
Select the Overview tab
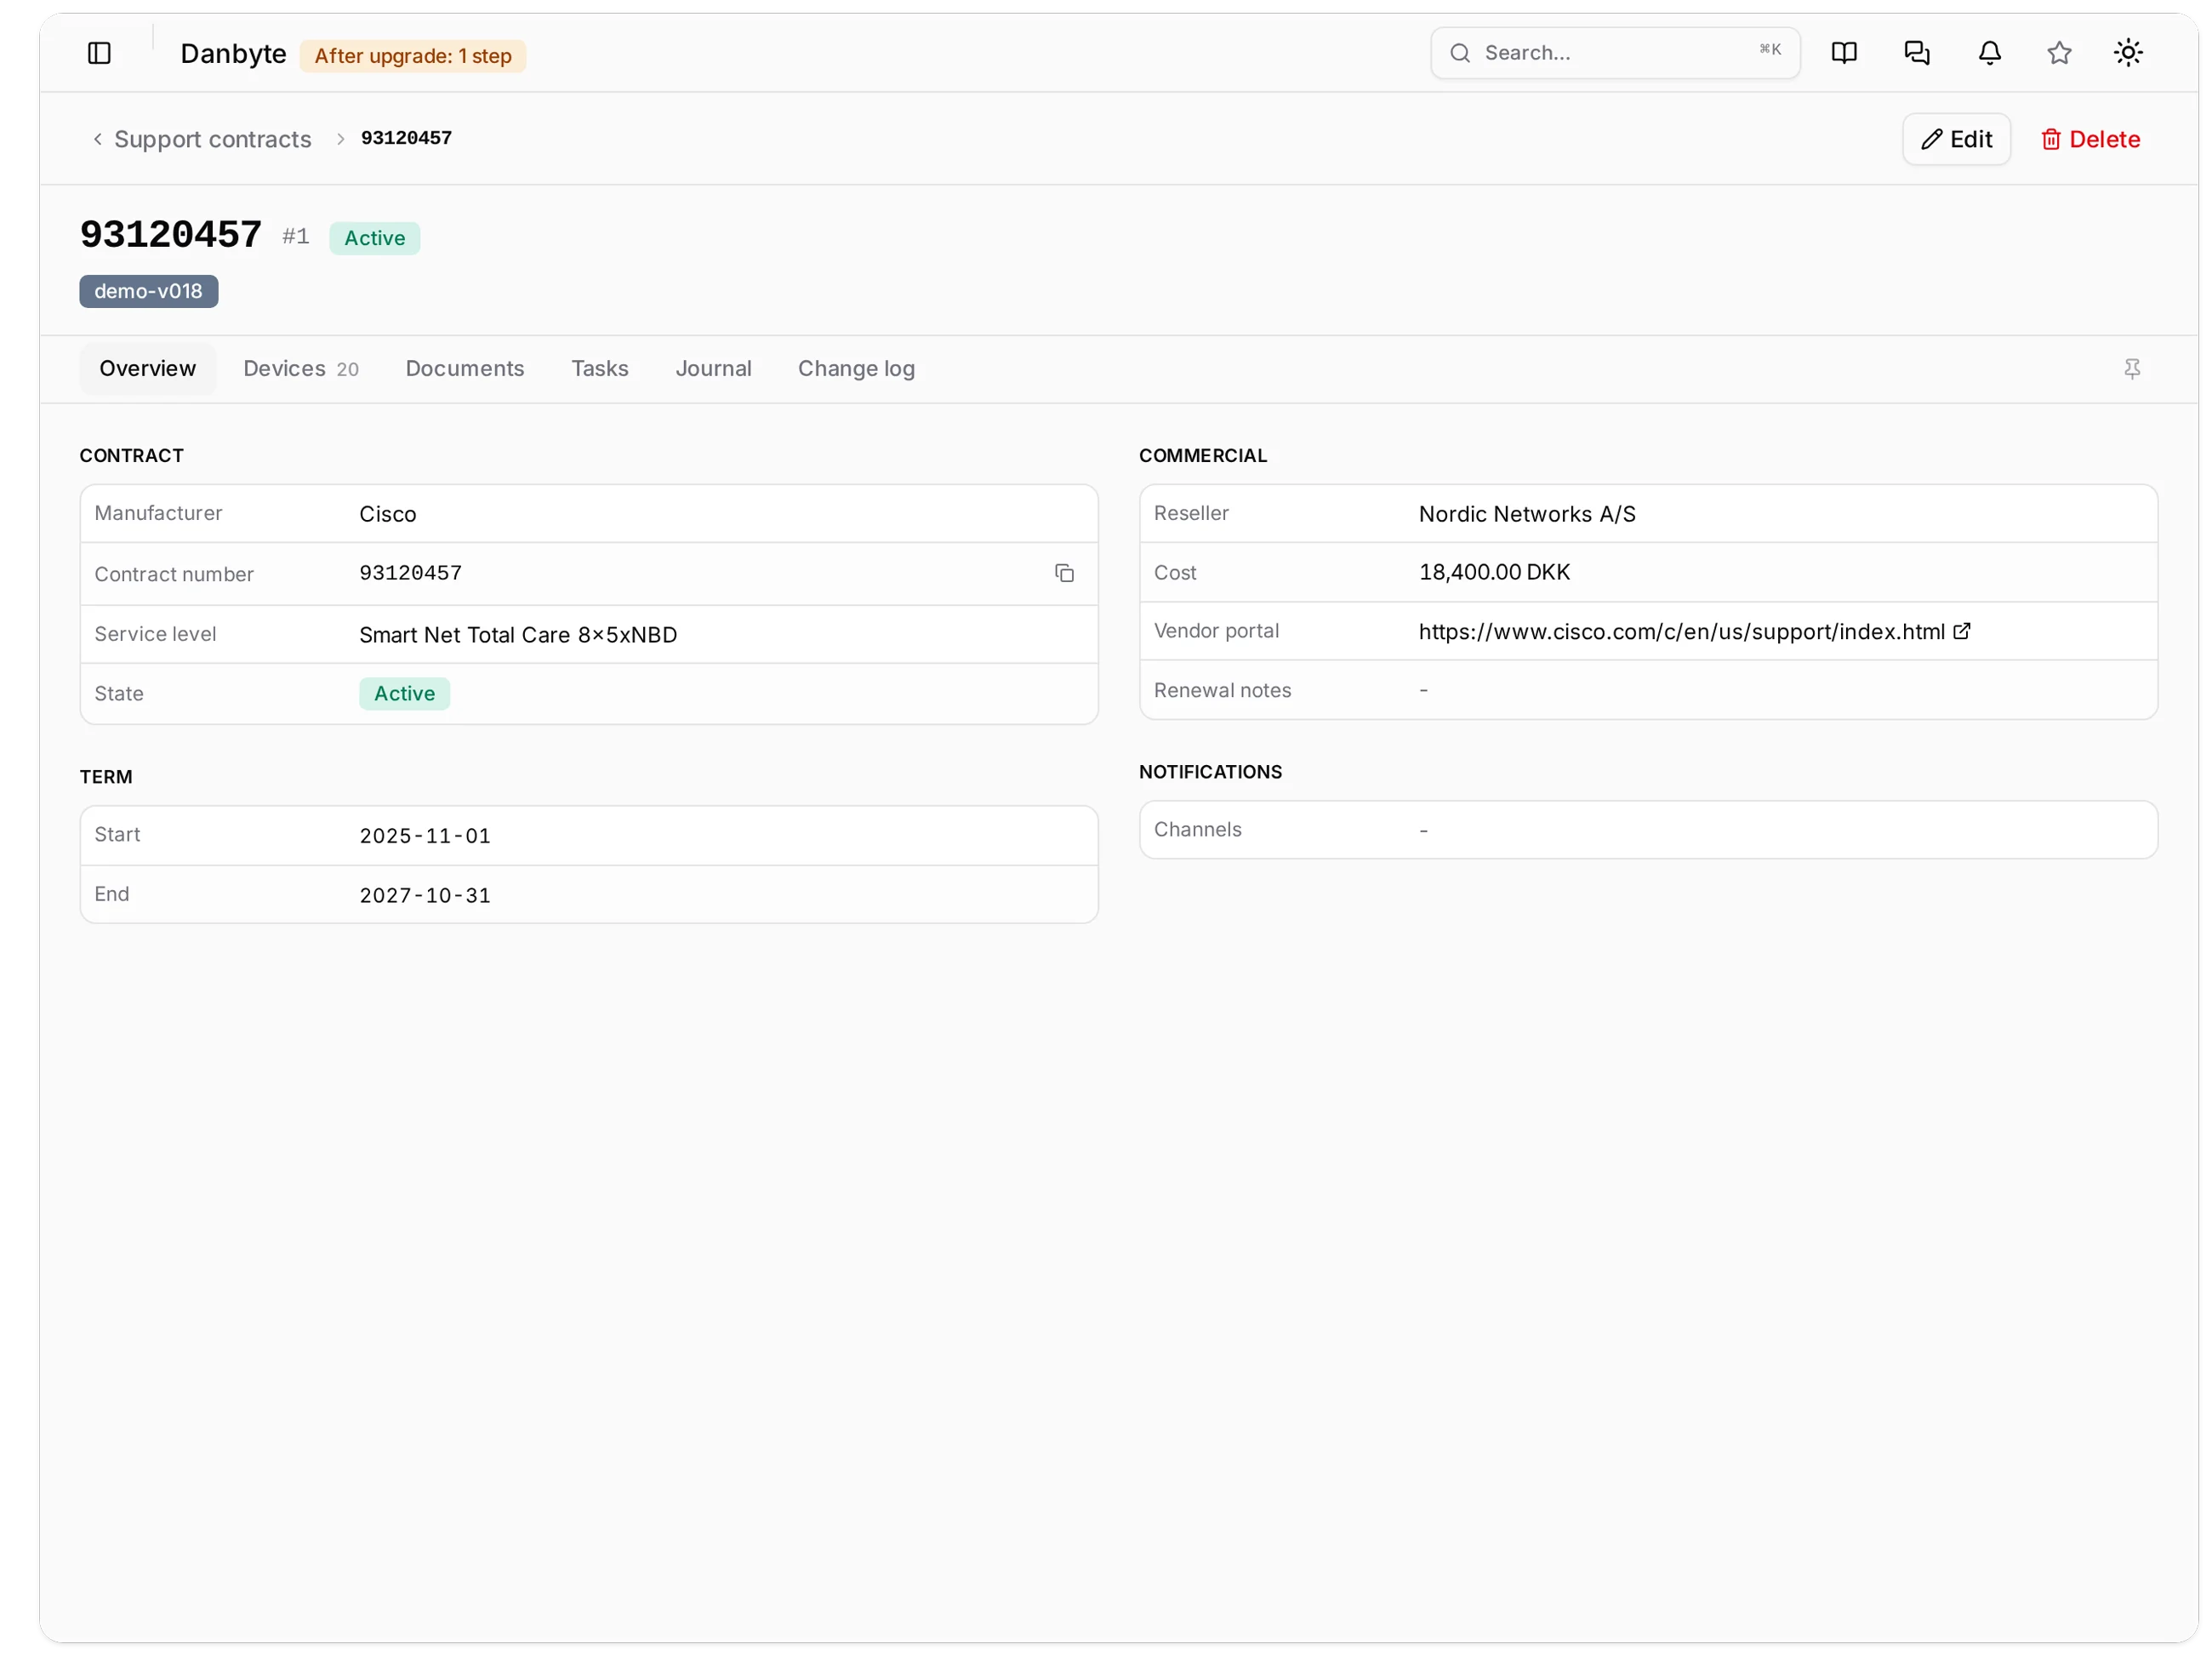pos(148,369)
